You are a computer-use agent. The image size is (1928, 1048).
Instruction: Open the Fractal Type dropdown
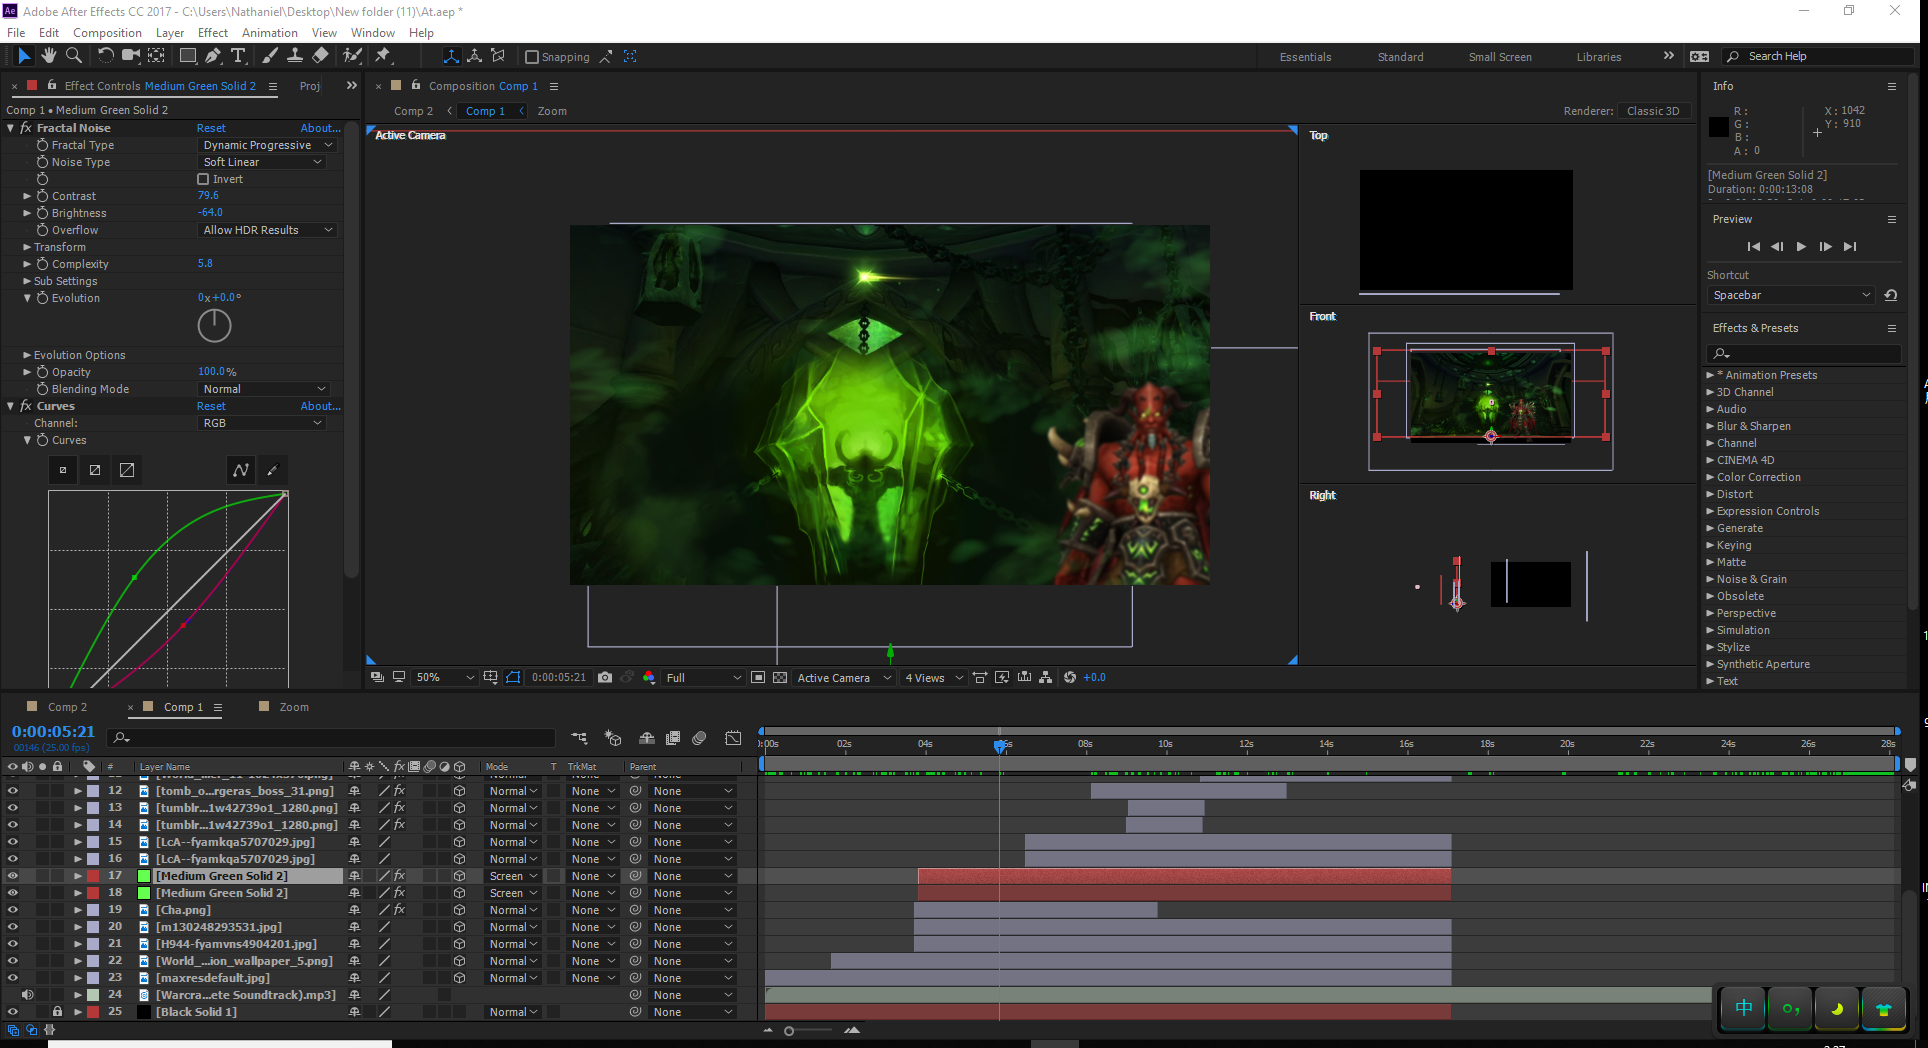click(267, 145)
